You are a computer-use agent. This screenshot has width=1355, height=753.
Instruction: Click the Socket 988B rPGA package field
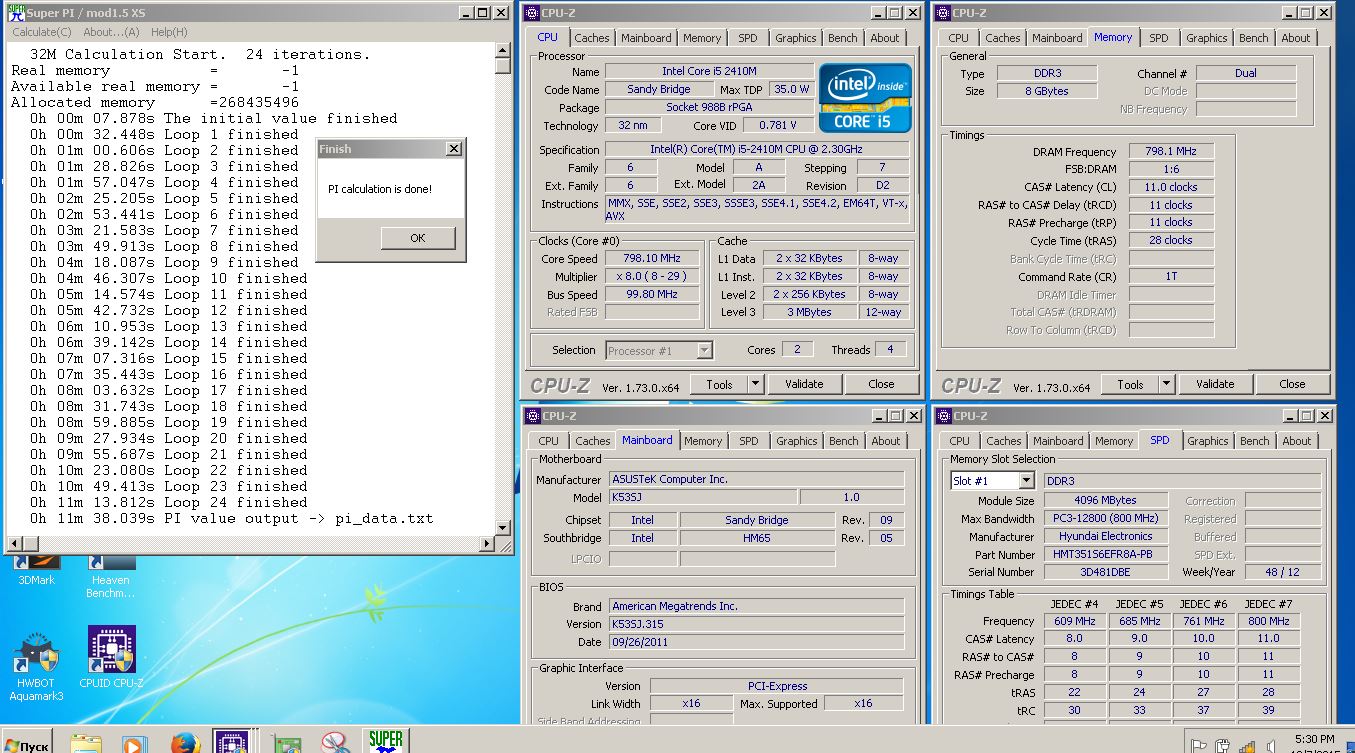coord(709,108)
